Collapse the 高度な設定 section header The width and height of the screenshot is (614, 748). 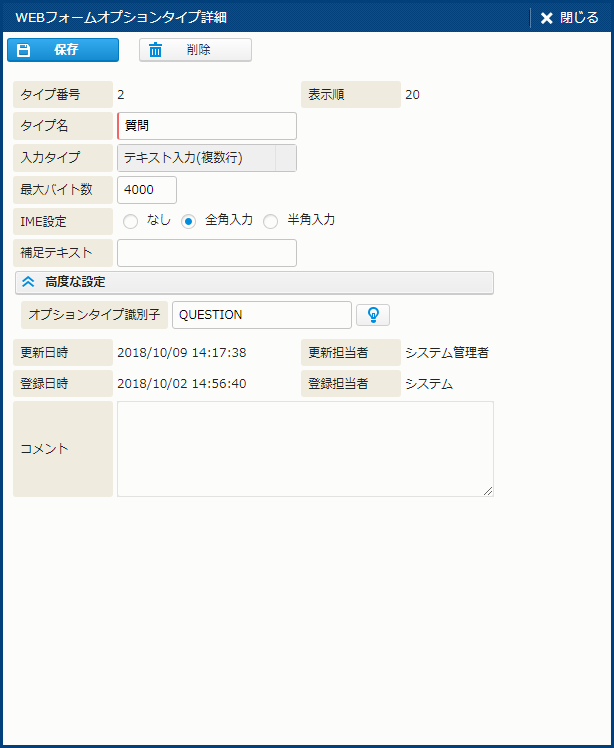tap(254, 283)
